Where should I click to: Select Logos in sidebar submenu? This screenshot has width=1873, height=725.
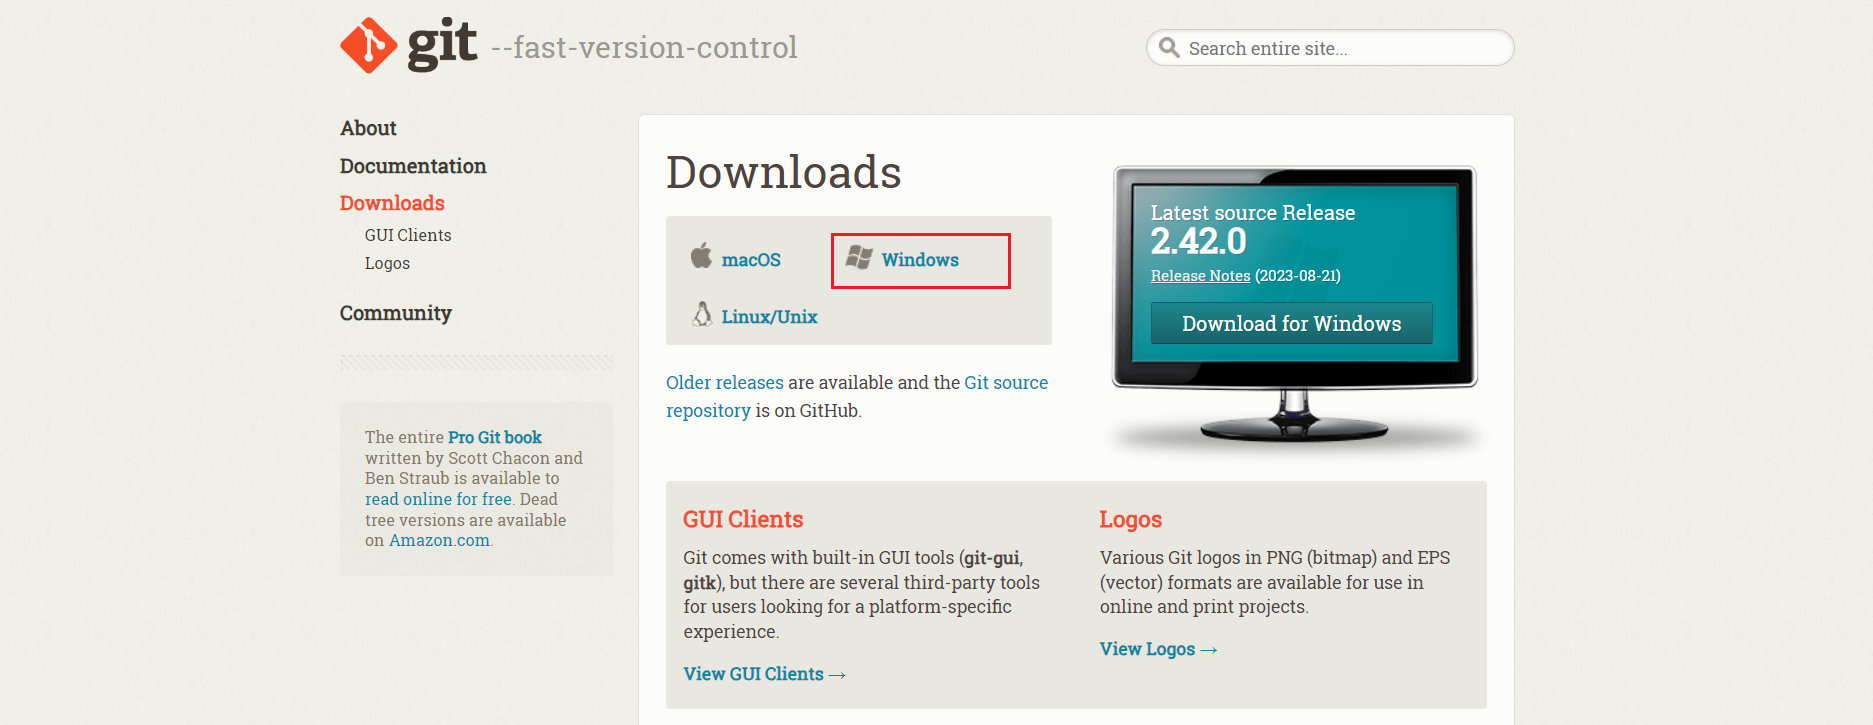387,263
